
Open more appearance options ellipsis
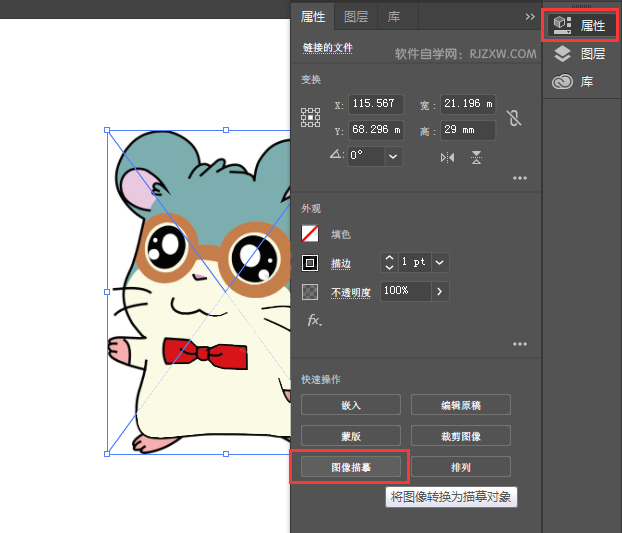520,344
